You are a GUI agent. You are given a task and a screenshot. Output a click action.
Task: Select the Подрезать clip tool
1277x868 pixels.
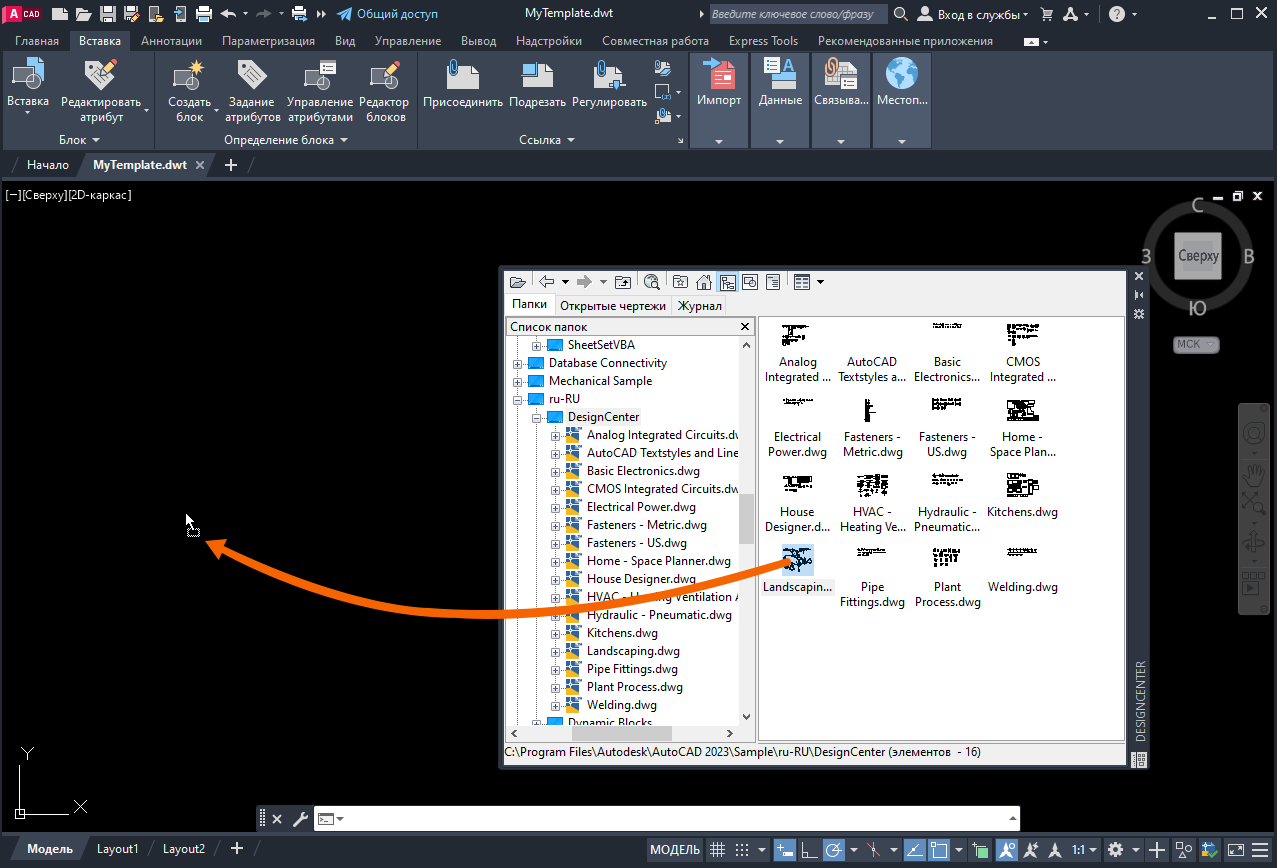coord(537,84)
